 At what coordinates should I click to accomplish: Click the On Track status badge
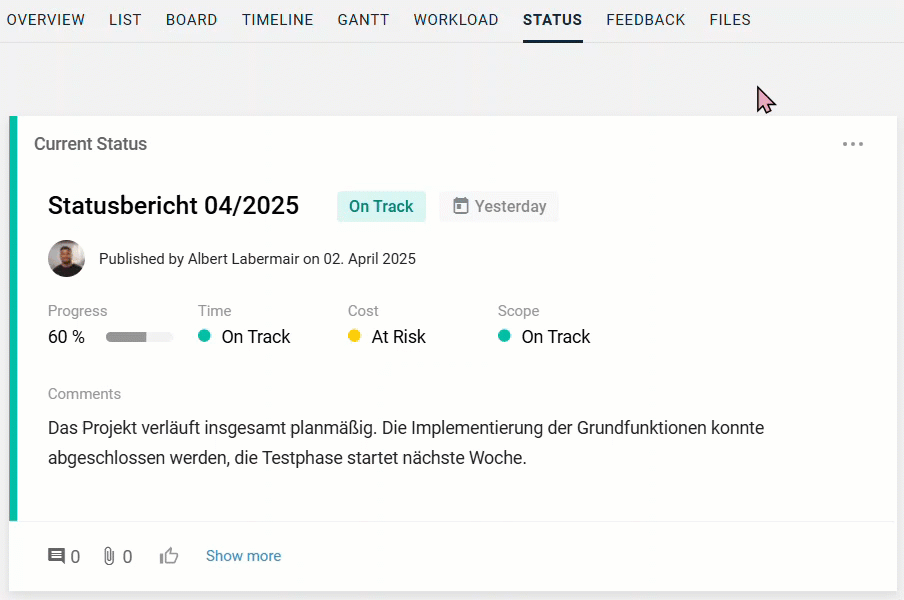(x=381, y=206)
